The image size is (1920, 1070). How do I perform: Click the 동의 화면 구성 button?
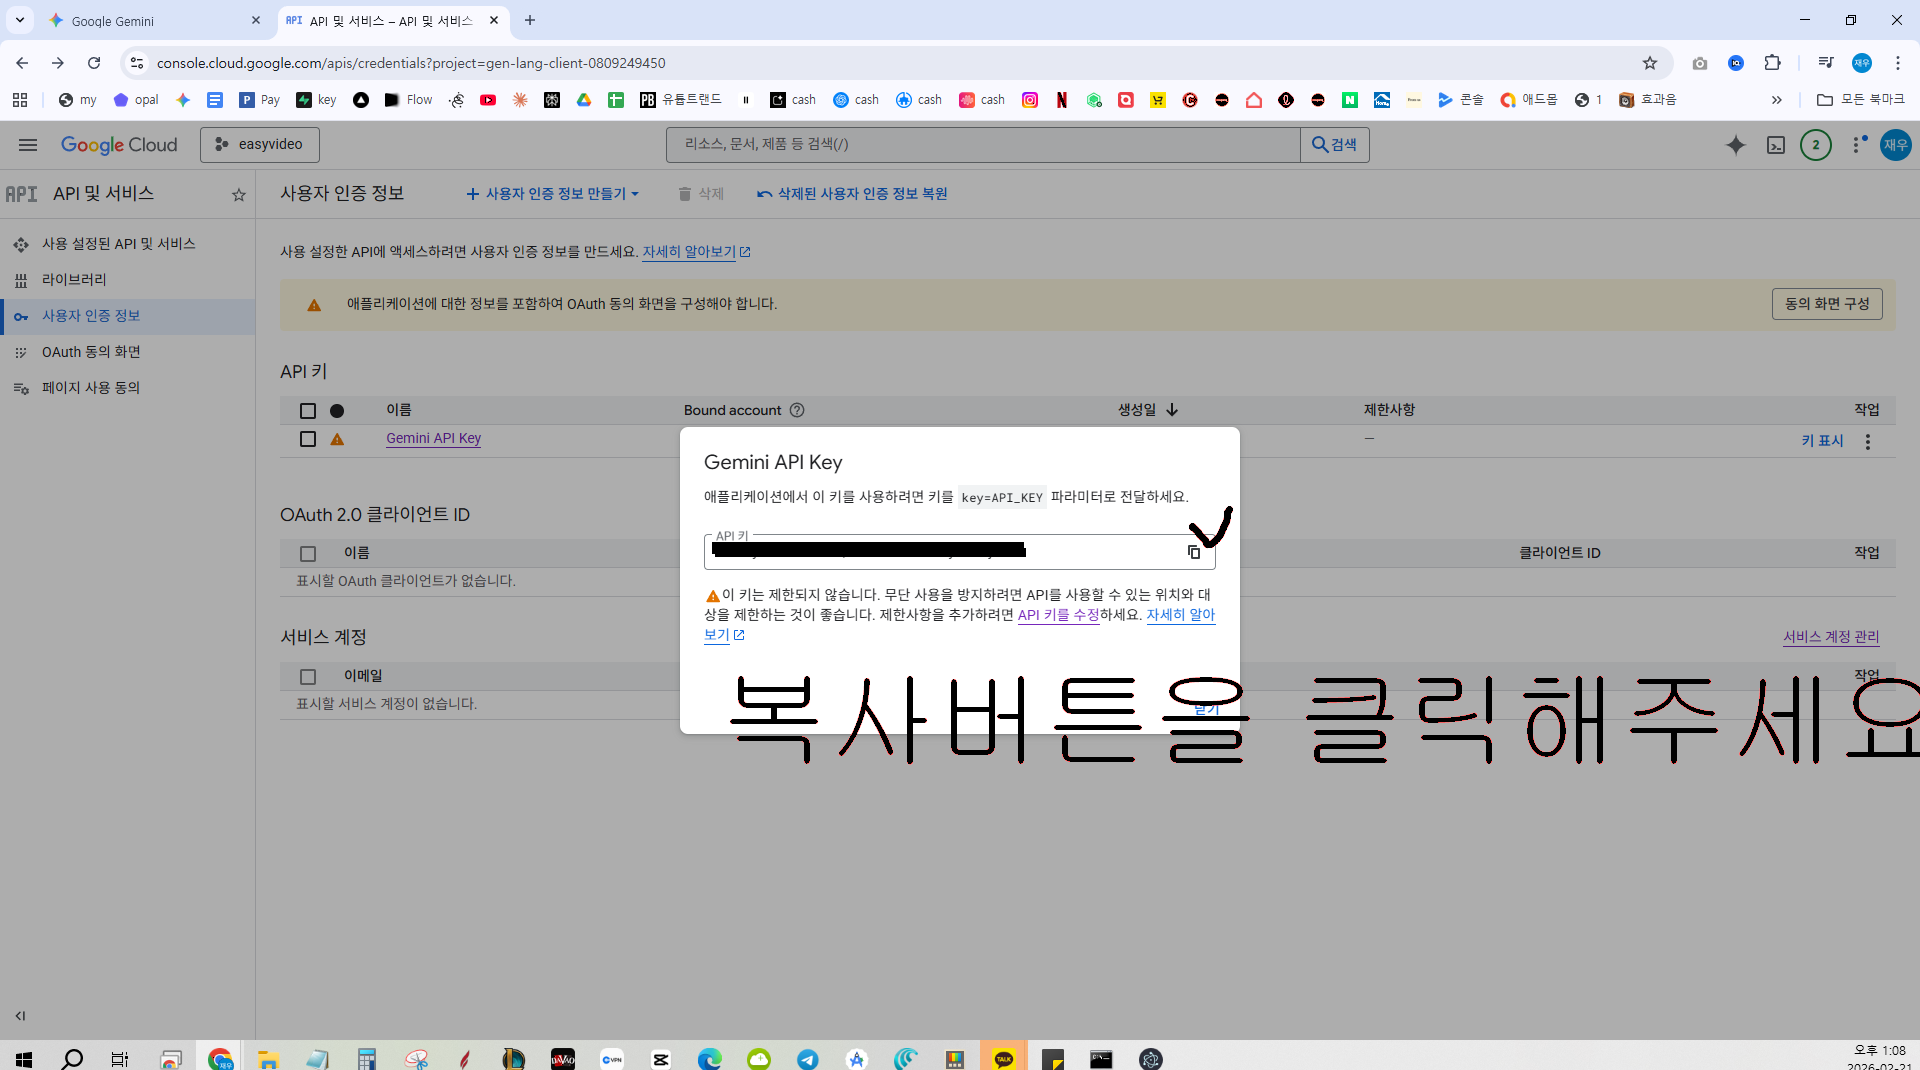tap(1827, 304)
